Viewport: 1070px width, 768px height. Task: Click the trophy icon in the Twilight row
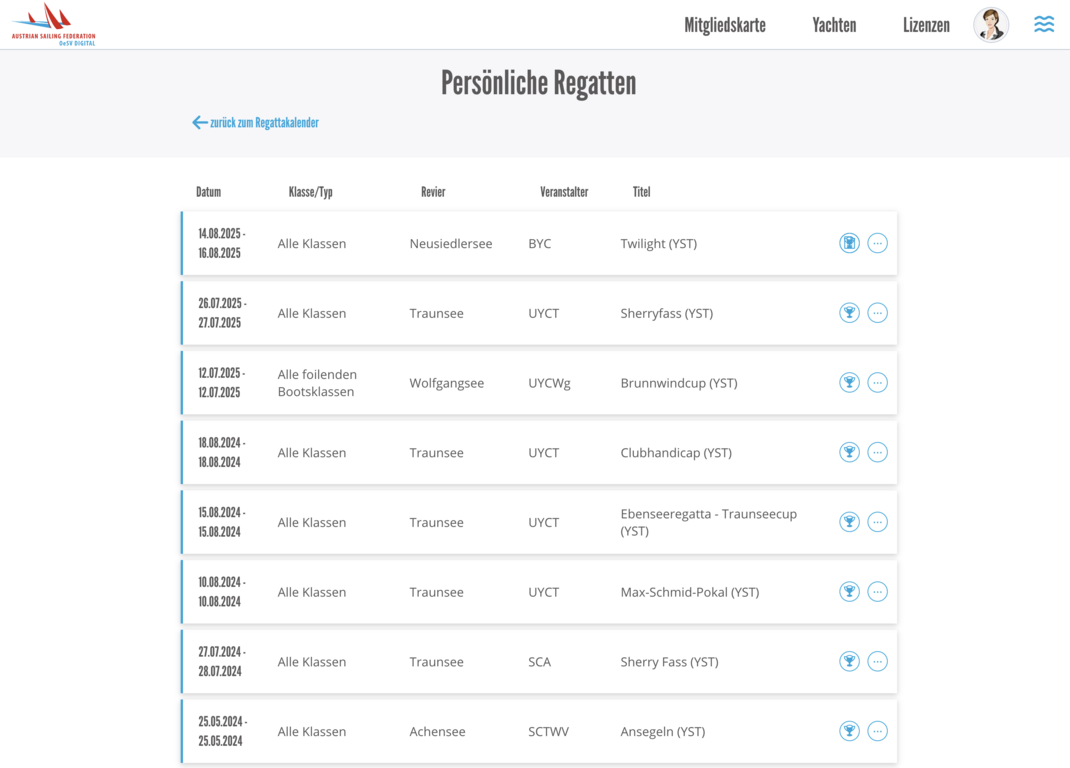(x=849, y=243)
